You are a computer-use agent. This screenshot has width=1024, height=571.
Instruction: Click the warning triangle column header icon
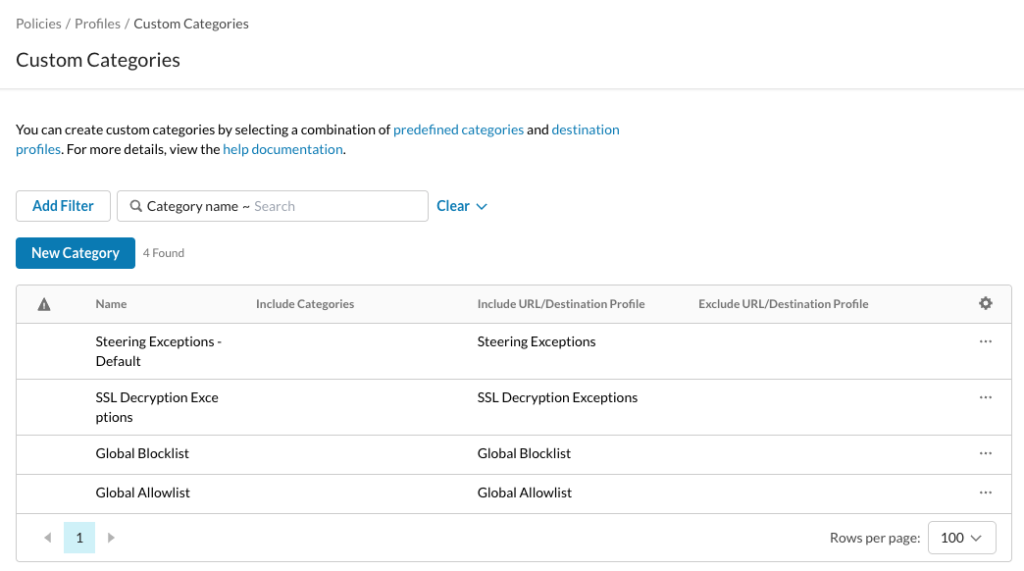click(44, 304)
